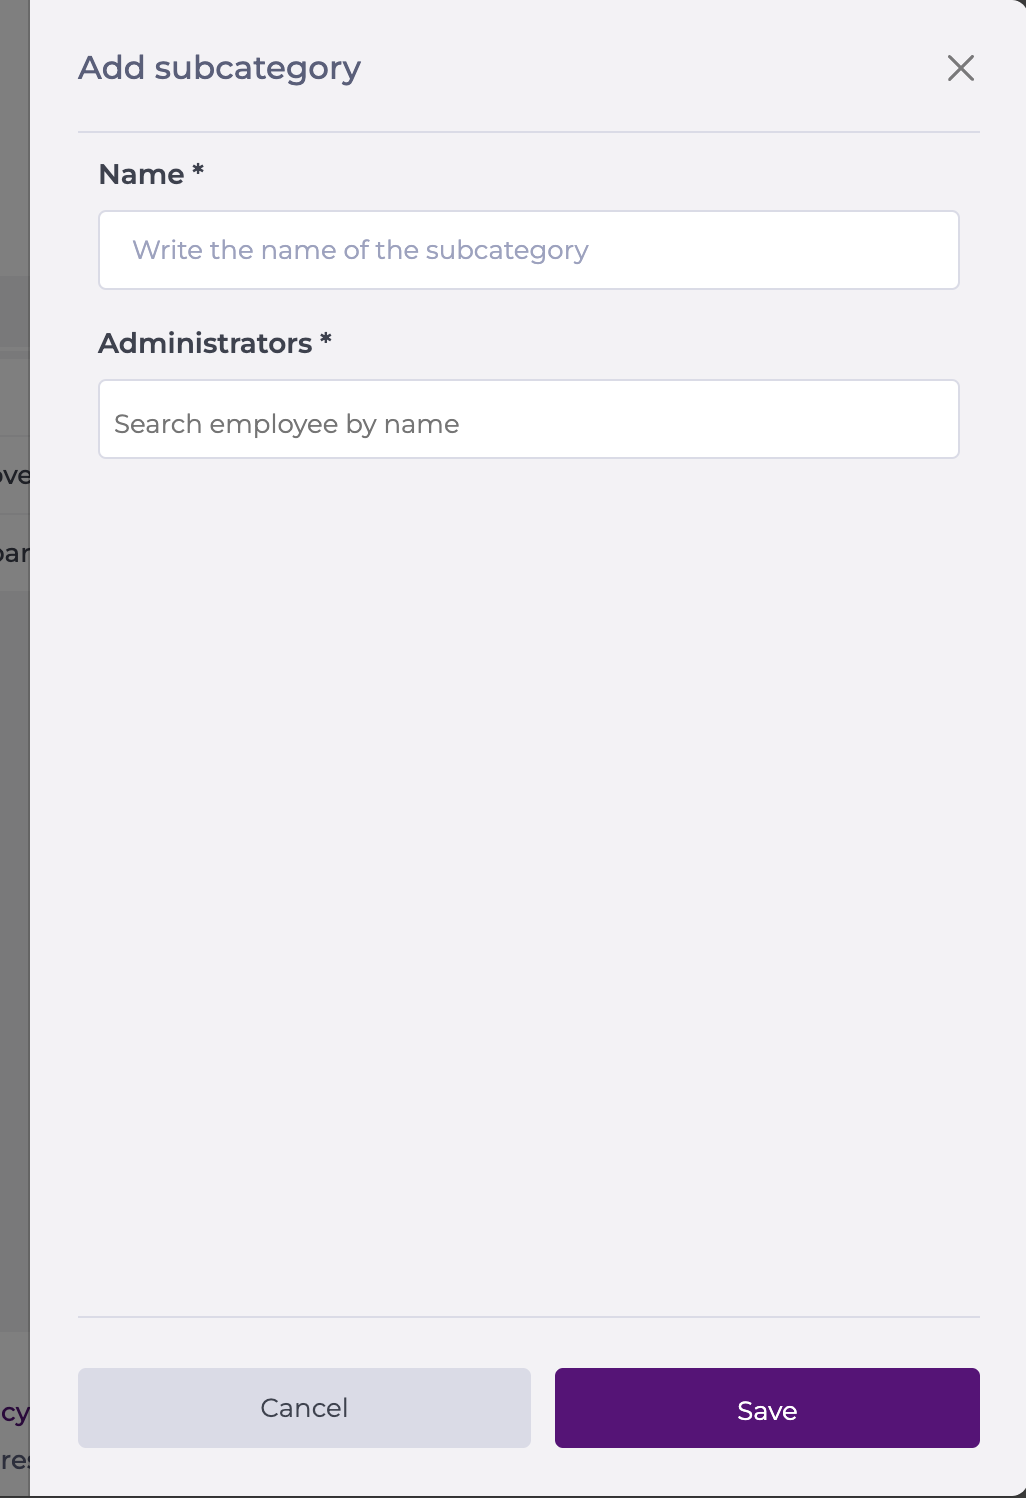Viewport: 1026px width, 1498px height.
Task: Click the required asterisk beside Administrators
Action: tap(325, 340)
